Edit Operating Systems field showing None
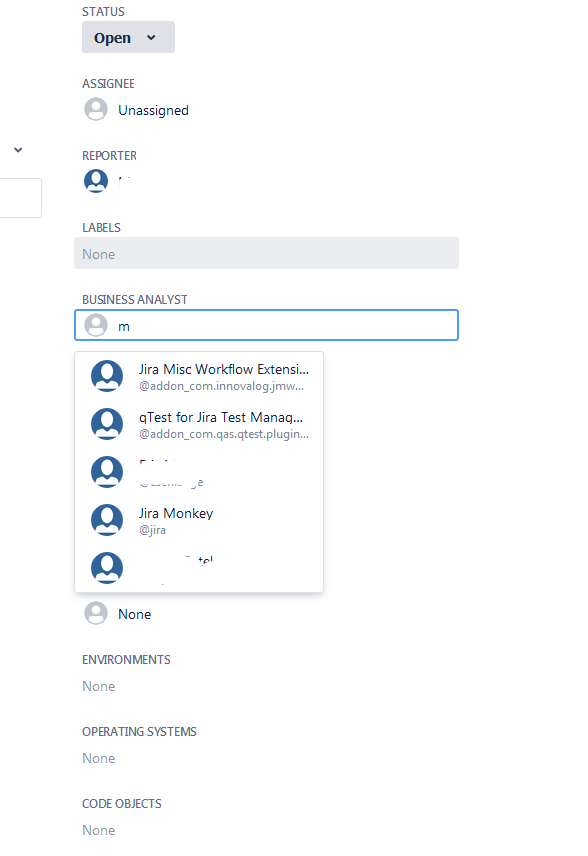This screenshot has width=588, height=856. click(x=99, y=758)
